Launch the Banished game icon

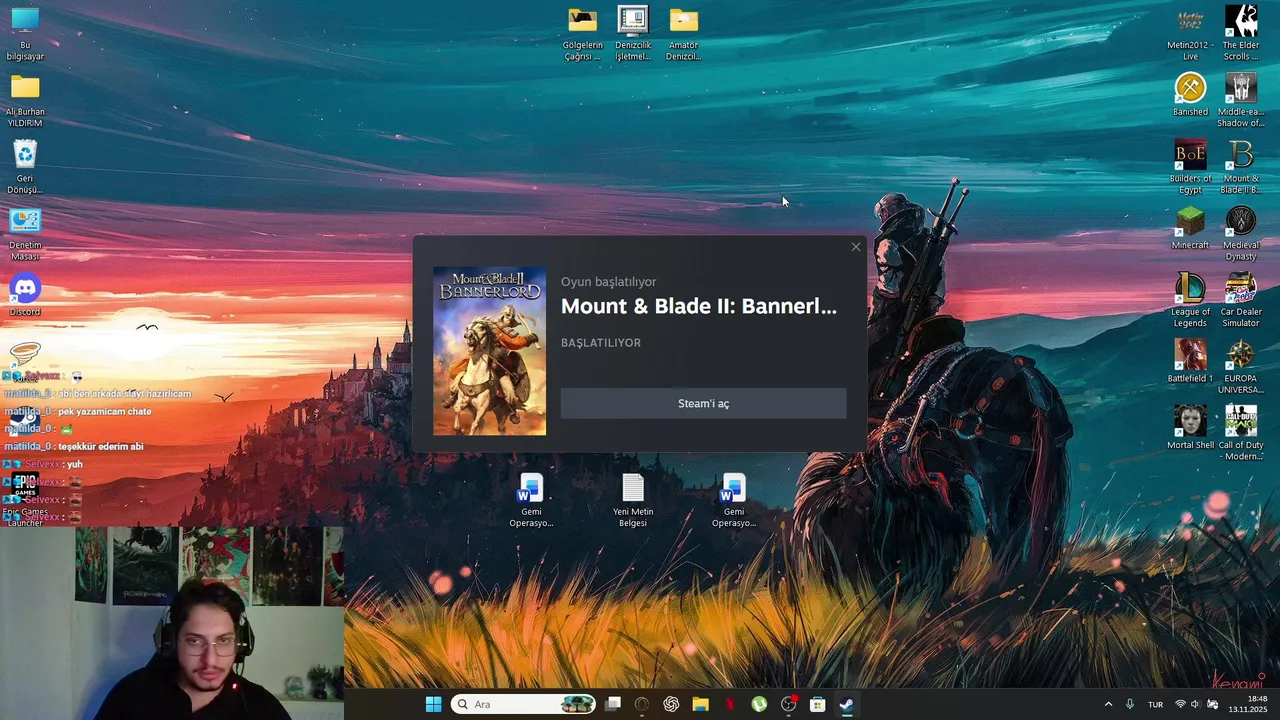tap(1190, 95)
